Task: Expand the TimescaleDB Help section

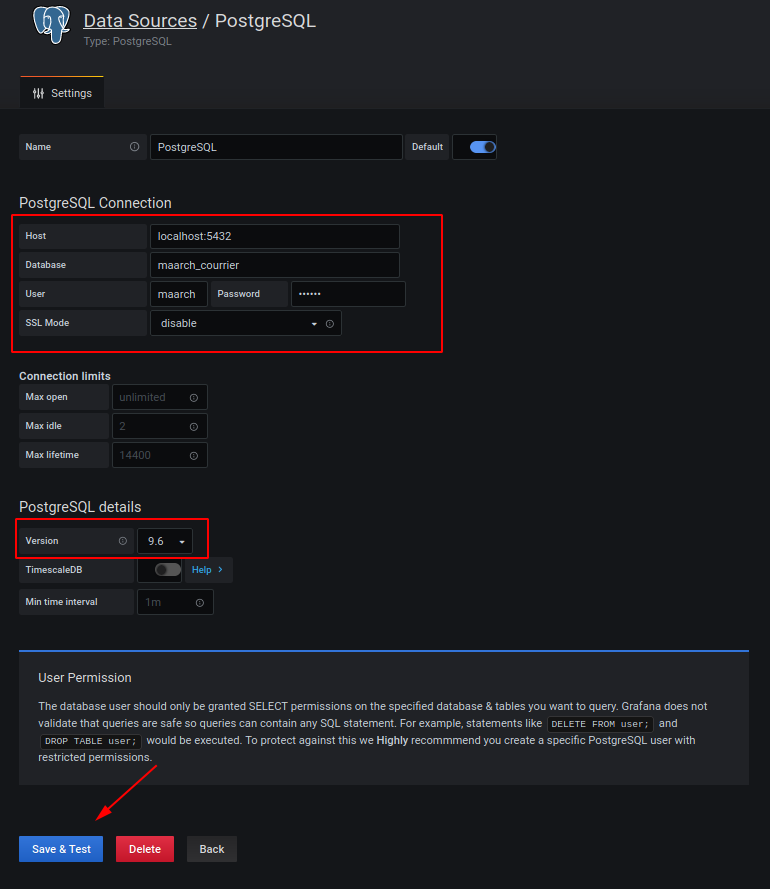Action: pos(207,570)
